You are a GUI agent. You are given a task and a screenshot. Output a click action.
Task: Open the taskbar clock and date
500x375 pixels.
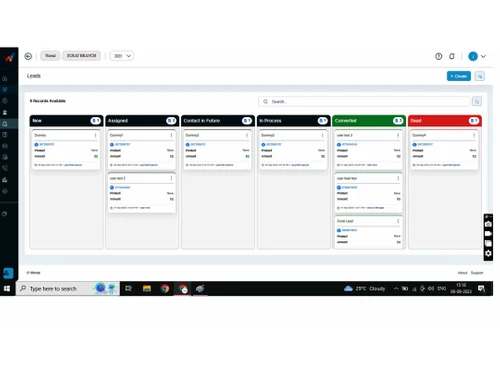coord(461,288)
